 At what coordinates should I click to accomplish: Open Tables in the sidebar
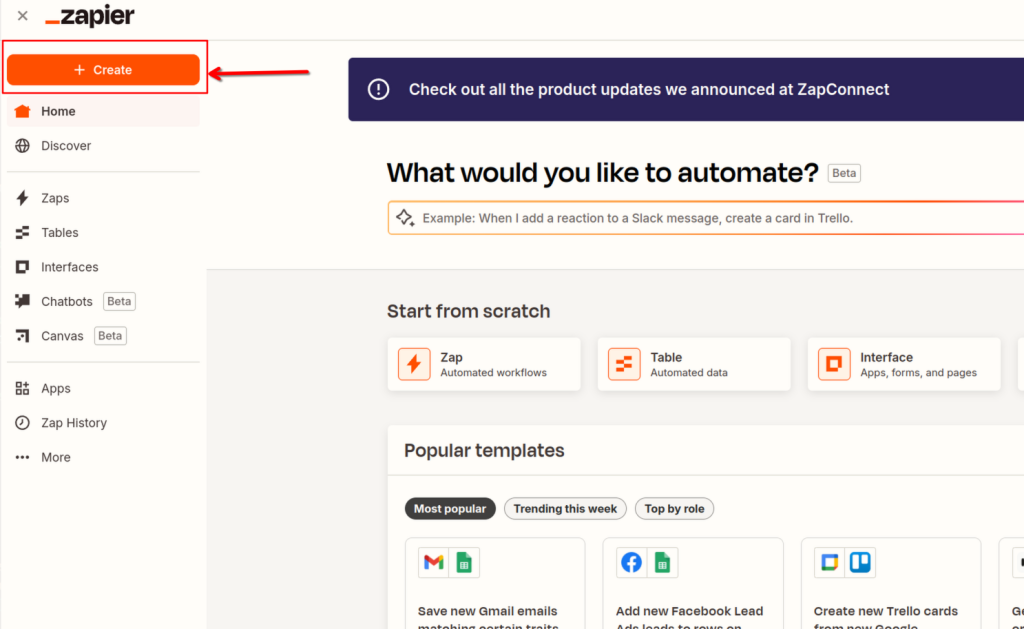tap(103, 233)
